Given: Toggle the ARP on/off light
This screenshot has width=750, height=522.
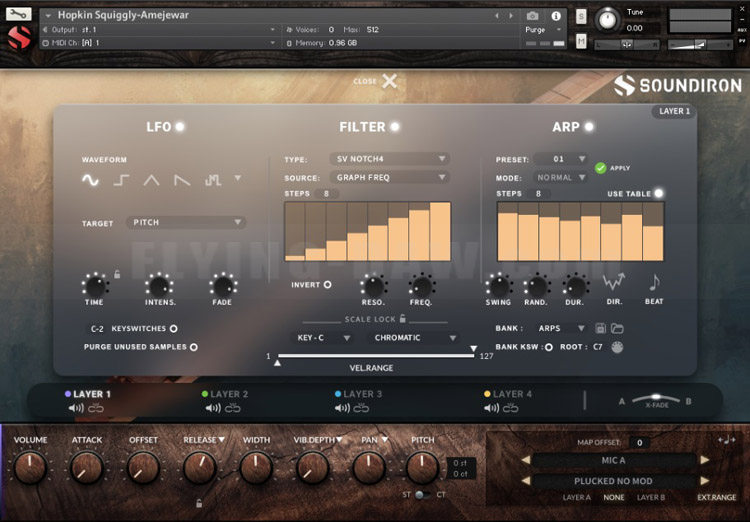Looking at the screenshot, I should pyautogui.click(x=589, y=127).
